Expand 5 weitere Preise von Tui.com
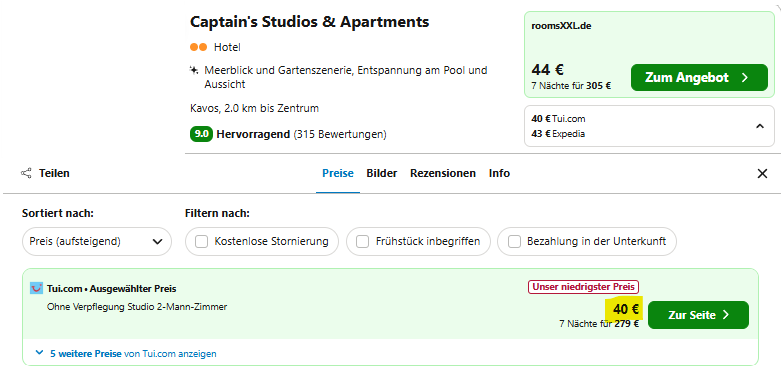This screenshot has width=781, height=366. pos(133,354)
